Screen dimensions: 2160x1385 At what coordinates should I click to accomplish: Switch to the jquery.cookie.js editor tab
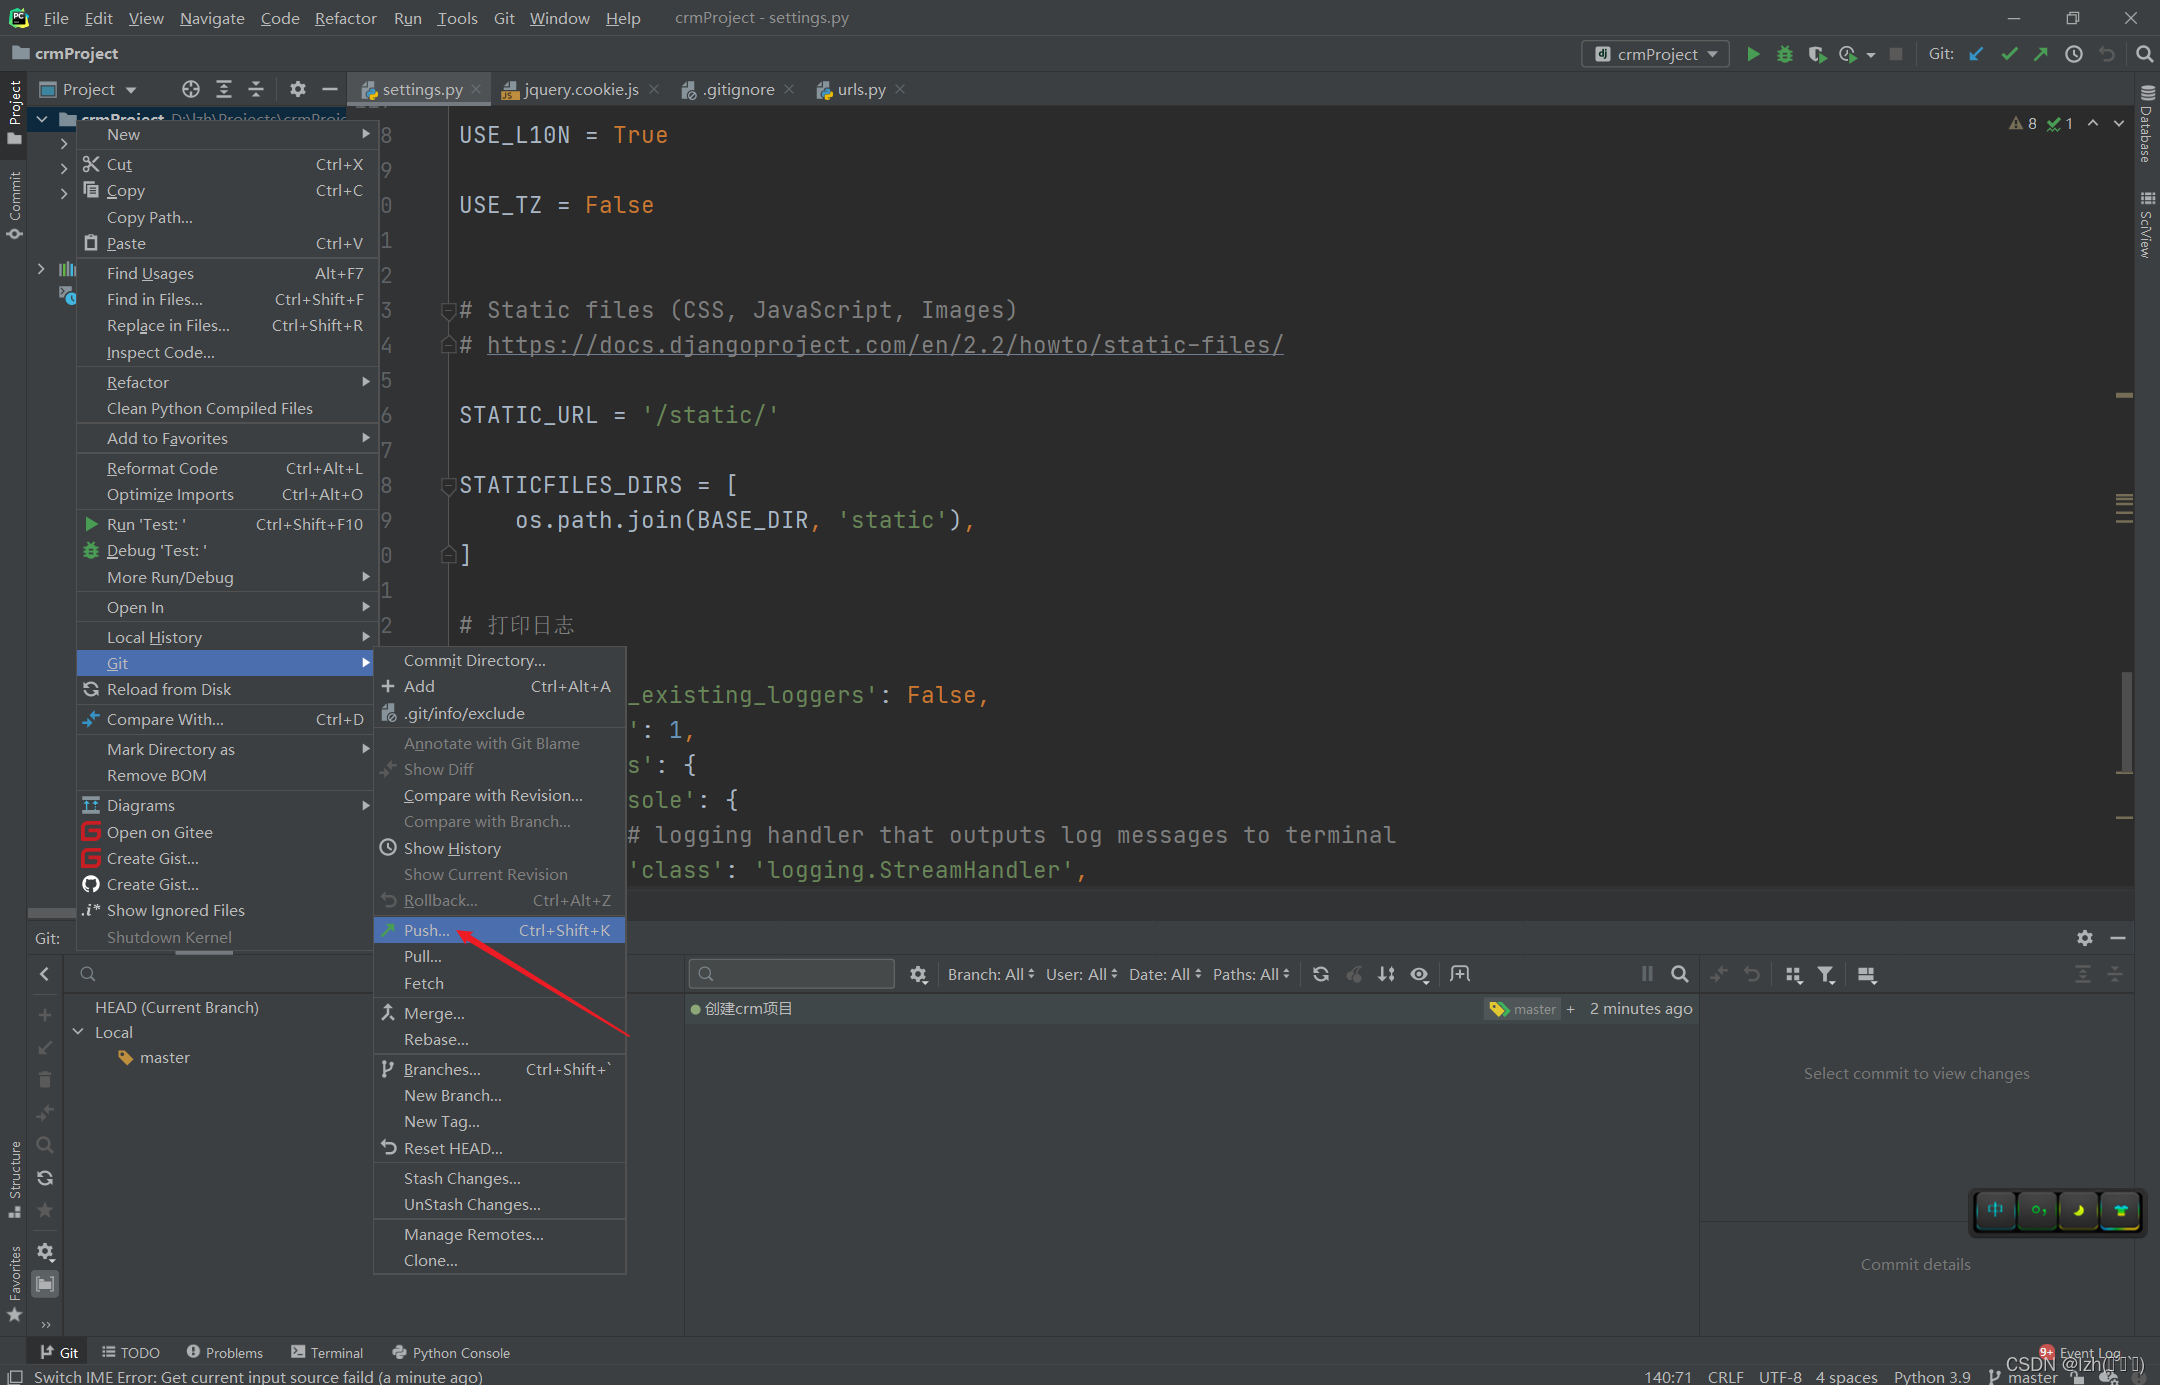pyautogui.click(x=578, y=89)
